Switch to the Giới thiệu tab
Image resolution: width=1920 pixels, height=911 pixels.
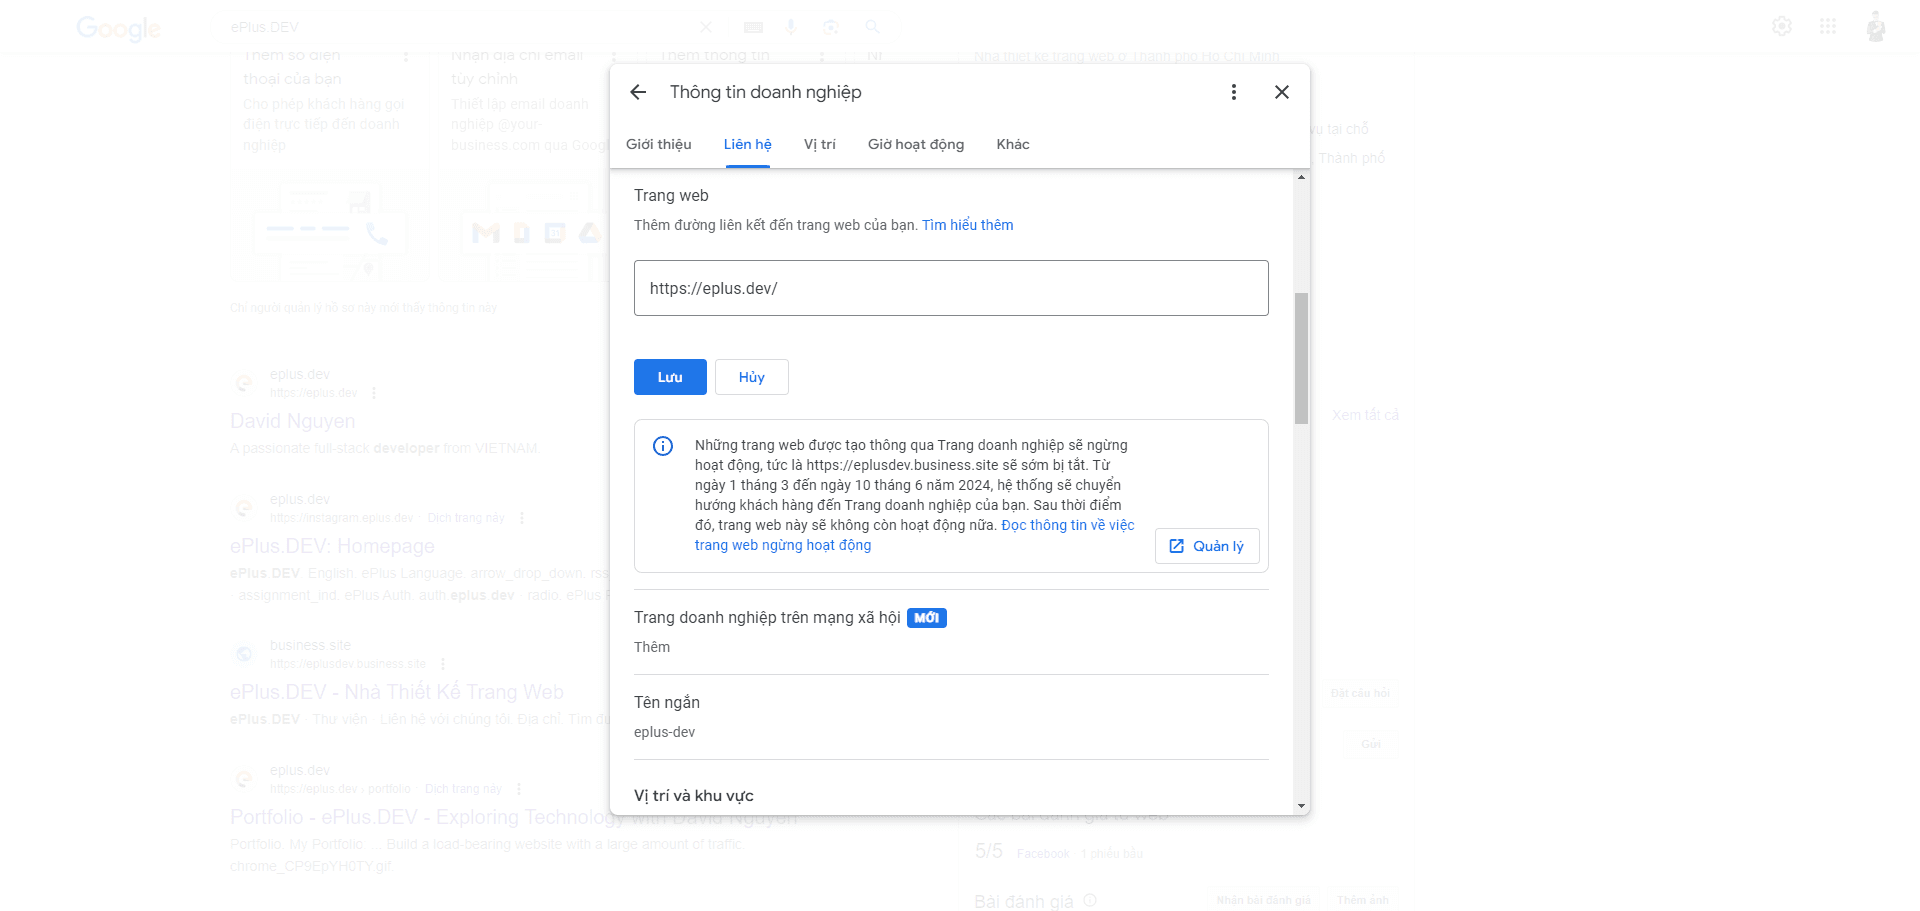pos(659,144)
